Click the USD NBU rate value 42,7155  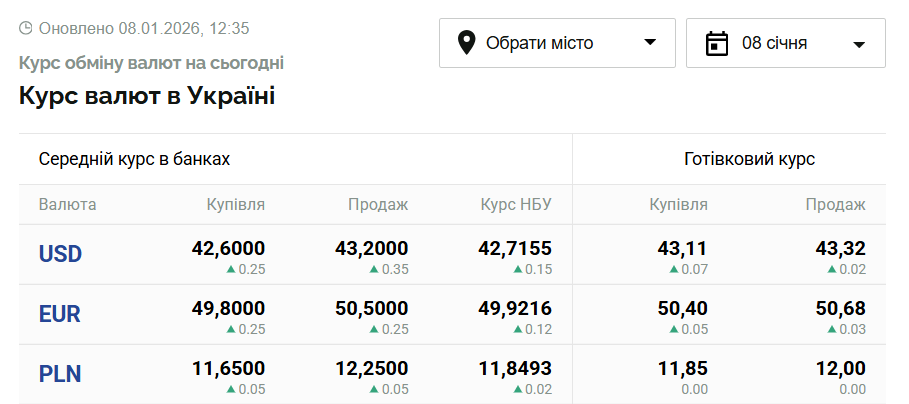tap(515, 248)
